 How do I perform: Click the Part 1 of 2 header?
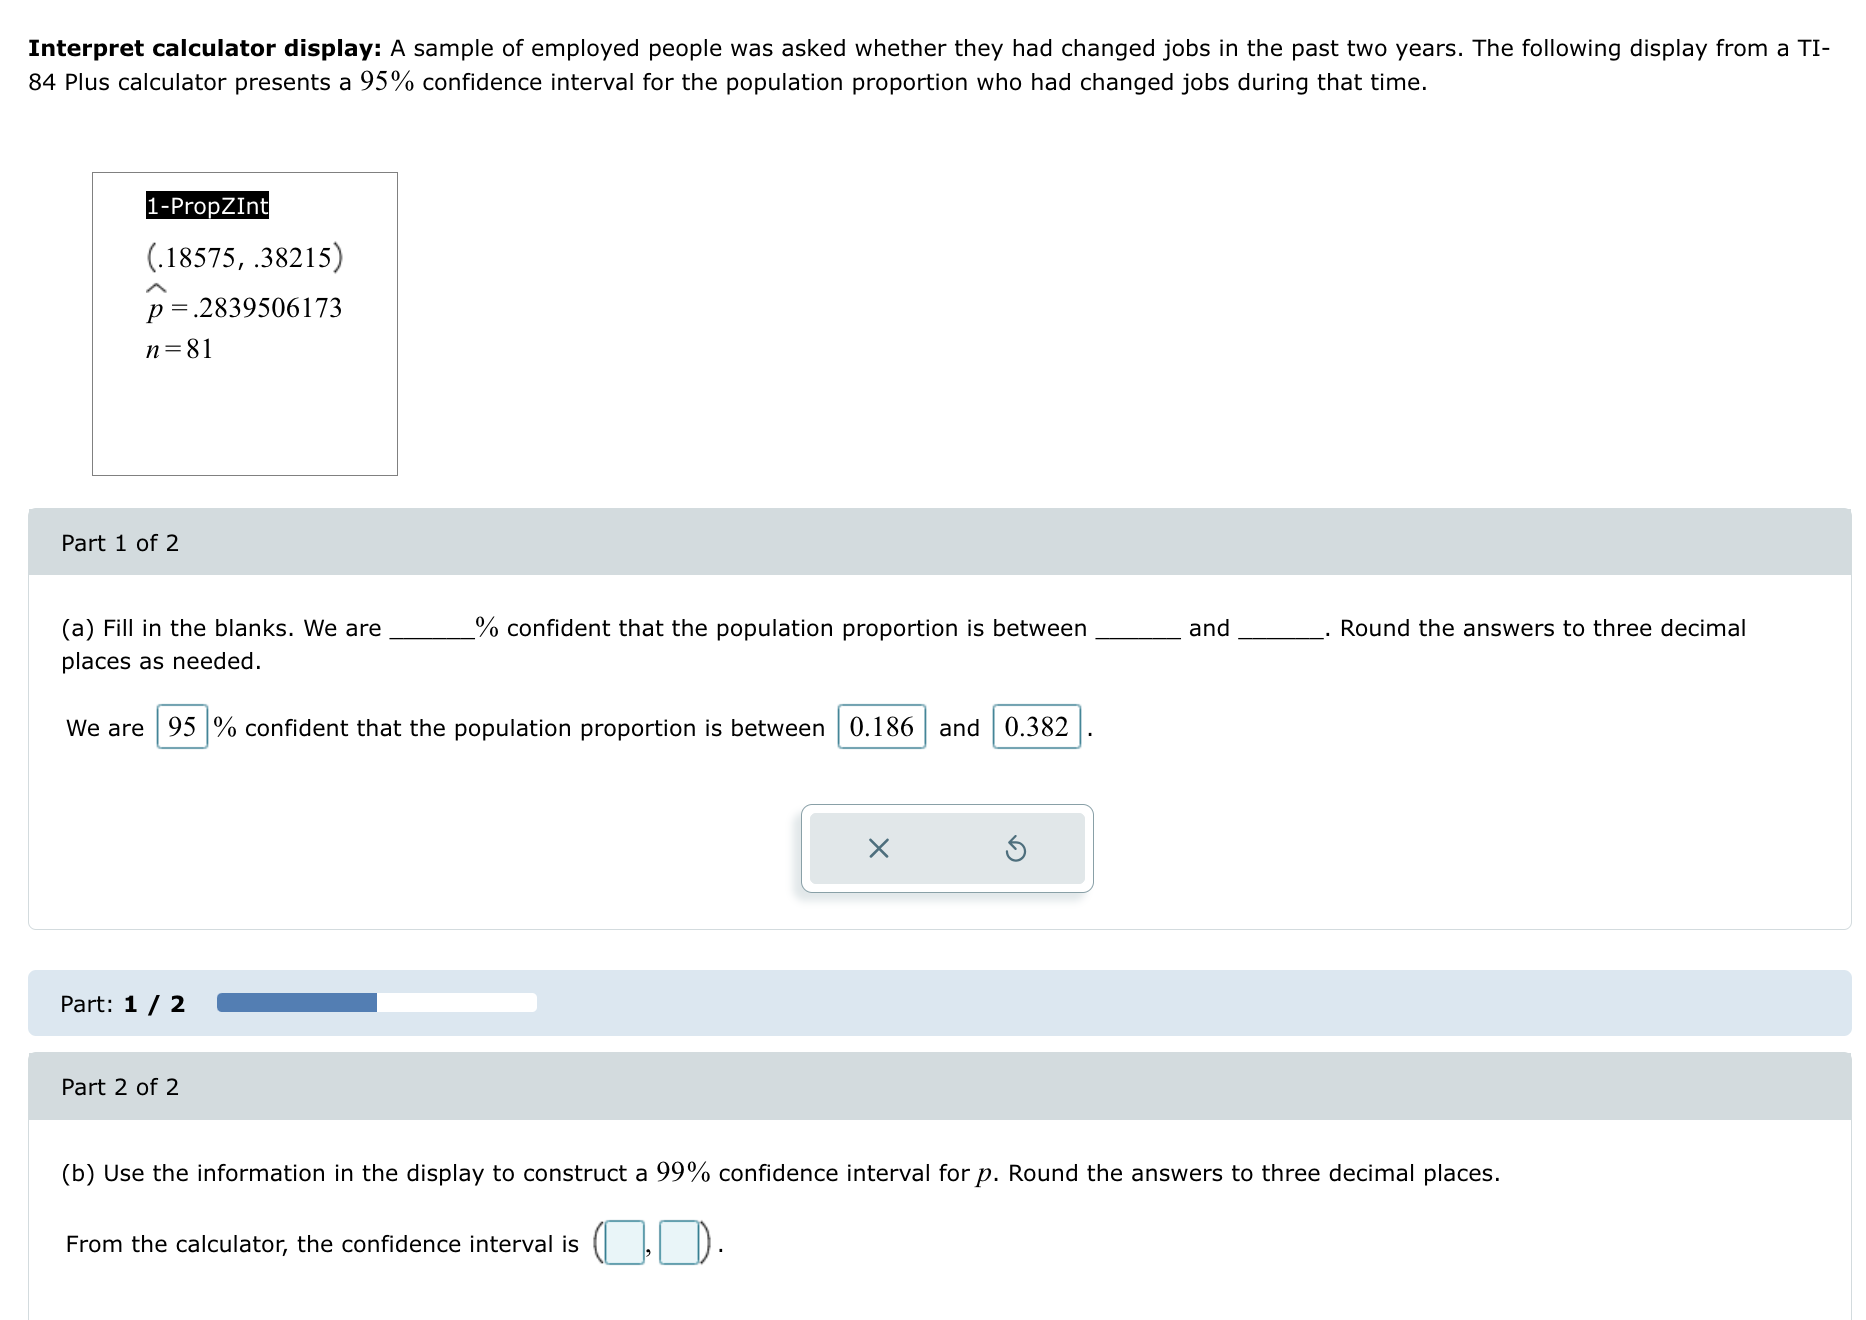(x=120, y=543)
